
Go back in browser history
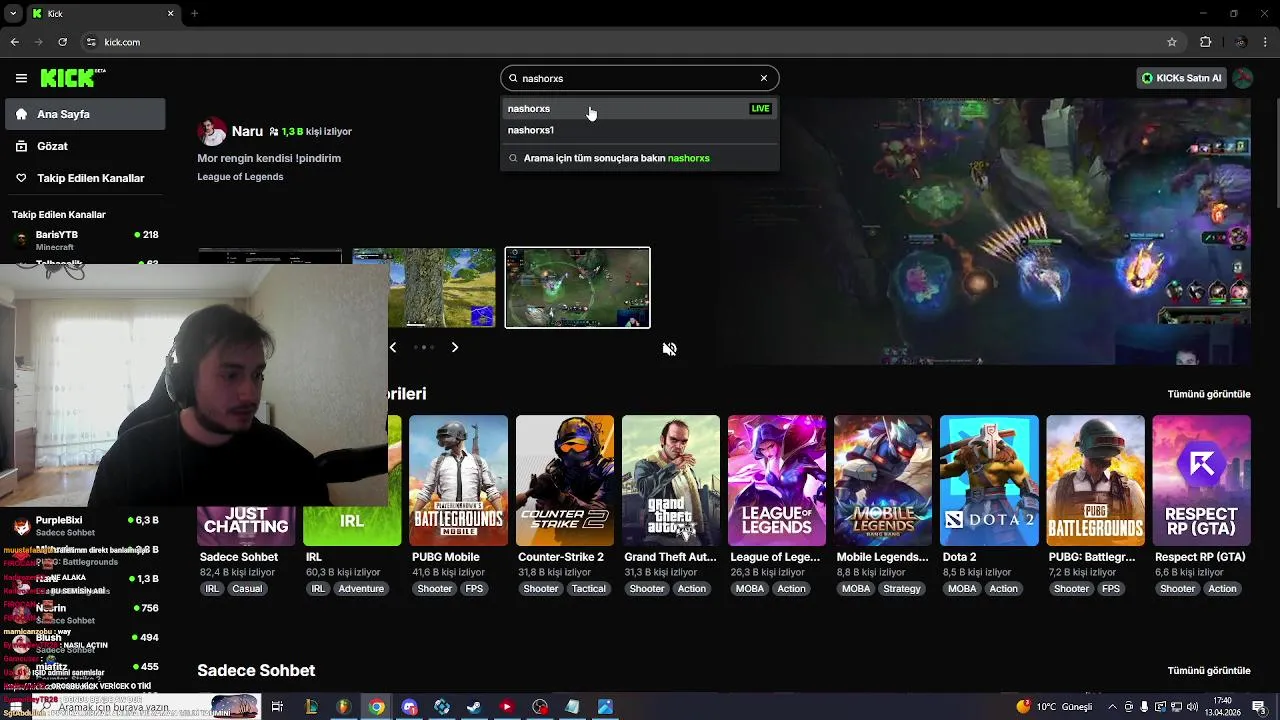pos(14,42)
